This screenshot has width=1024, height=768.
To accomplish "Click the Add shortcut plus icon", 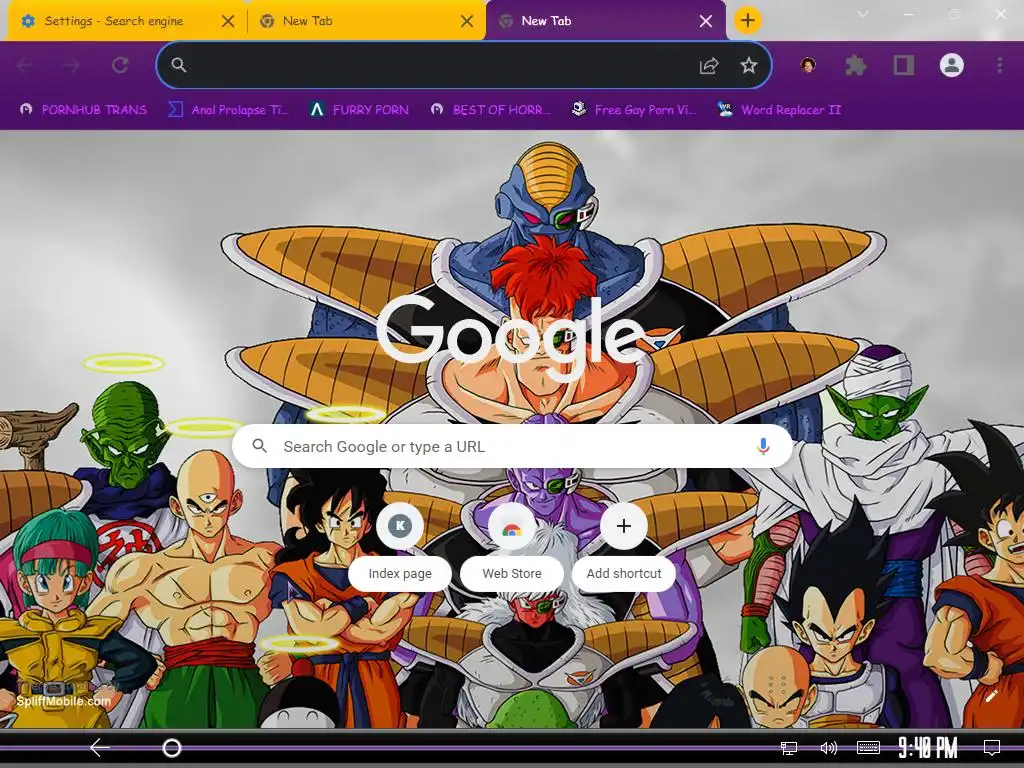I will 624,526.
